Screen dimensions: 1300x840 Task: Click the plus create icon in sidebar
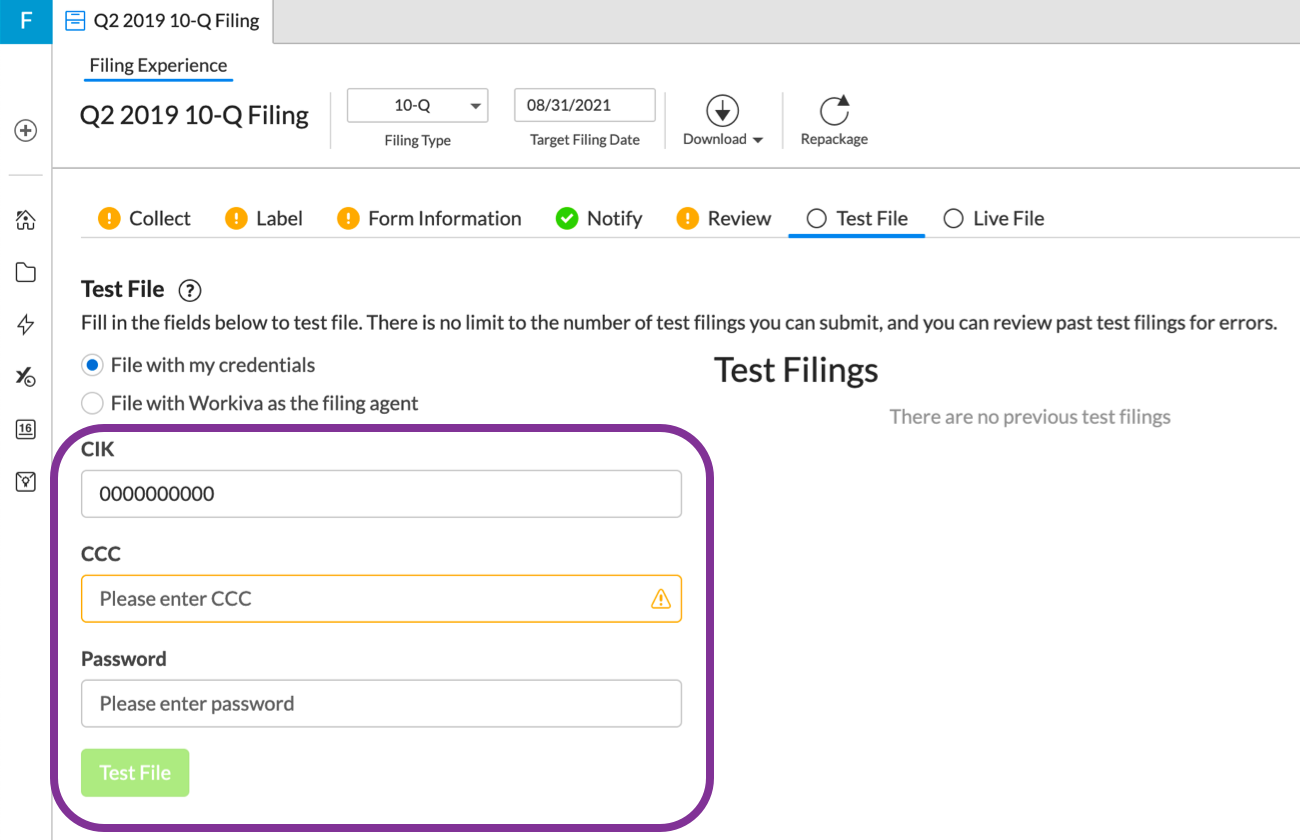click(x=26, y=130)
